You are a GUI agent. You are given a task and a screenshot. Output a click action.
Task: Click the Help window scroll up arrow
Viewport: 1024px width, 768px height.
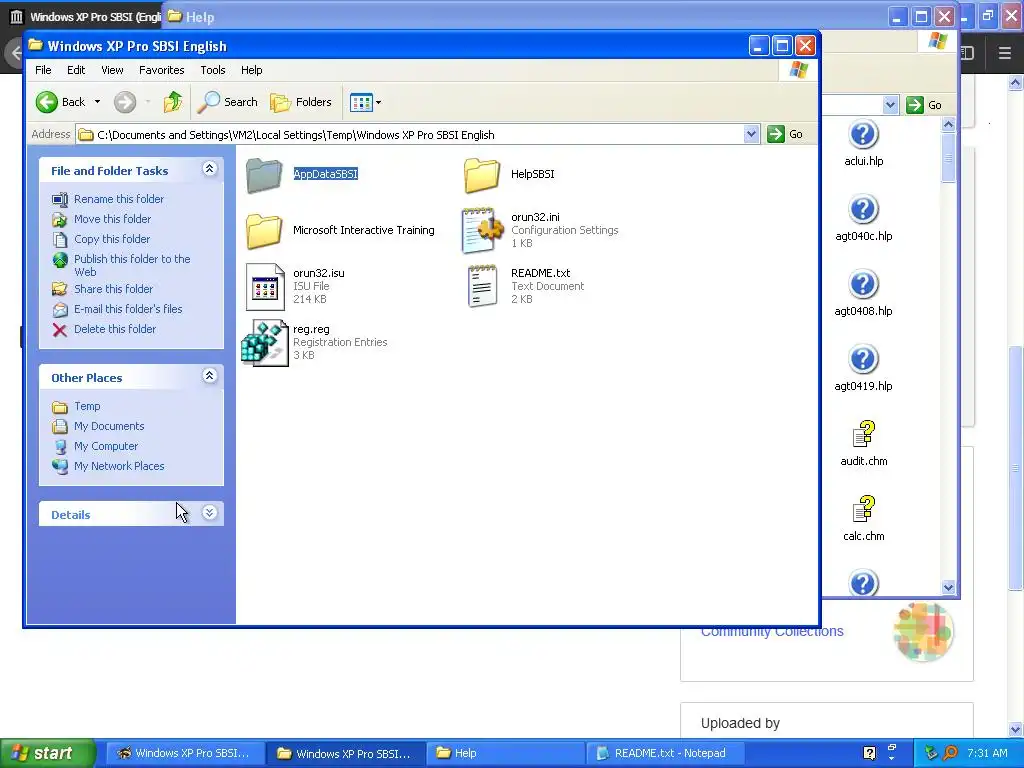[x=948, y=124]
